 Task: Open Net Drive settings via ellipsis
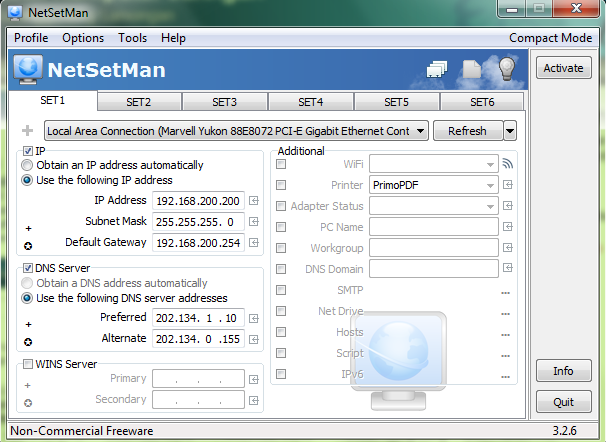click(x=506, y=314)
